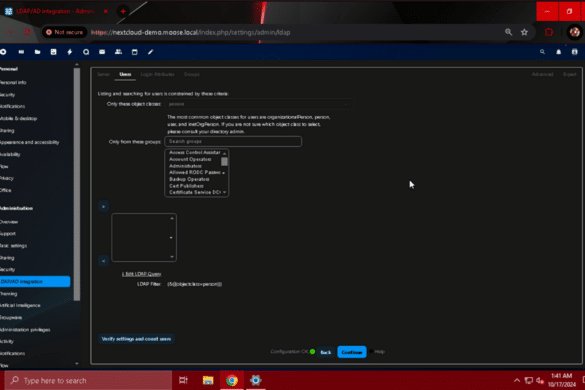Image resolution: width=585 pixels, height=390 pixels.
Task: Open the Mail envelope icon
Action: coord(102,52)
